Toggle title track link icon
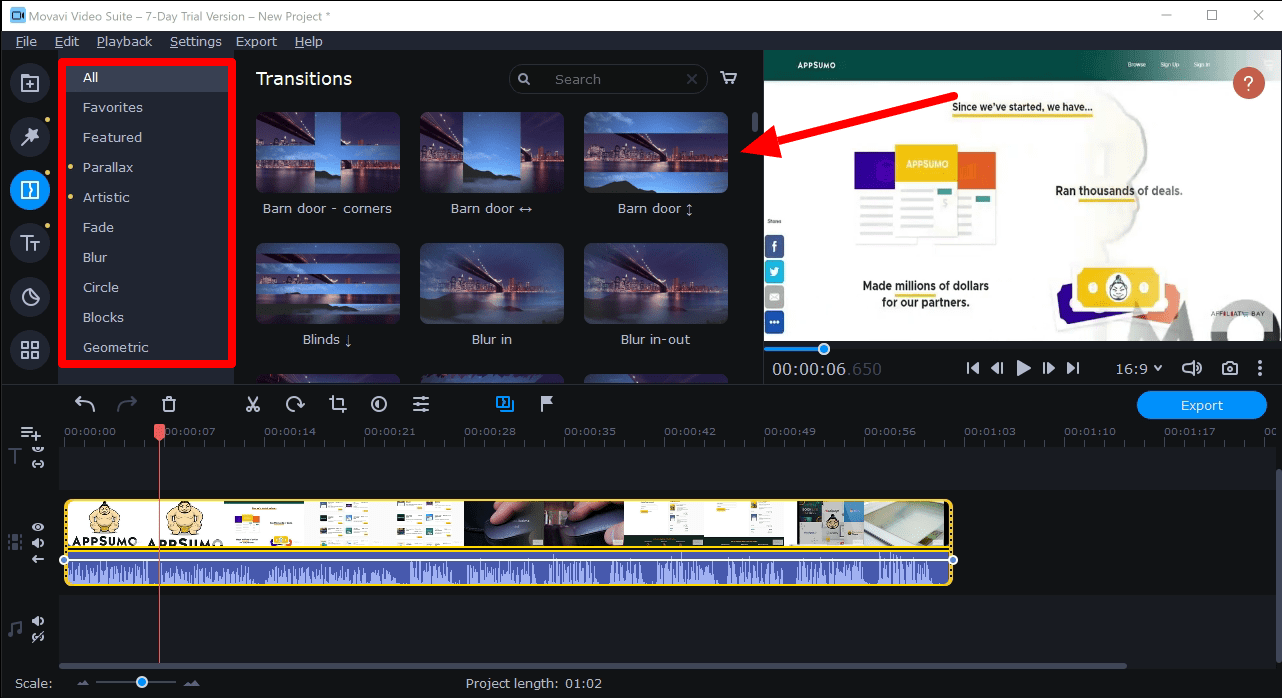The width and height of the screenshot is (1282, 698). 38,464
